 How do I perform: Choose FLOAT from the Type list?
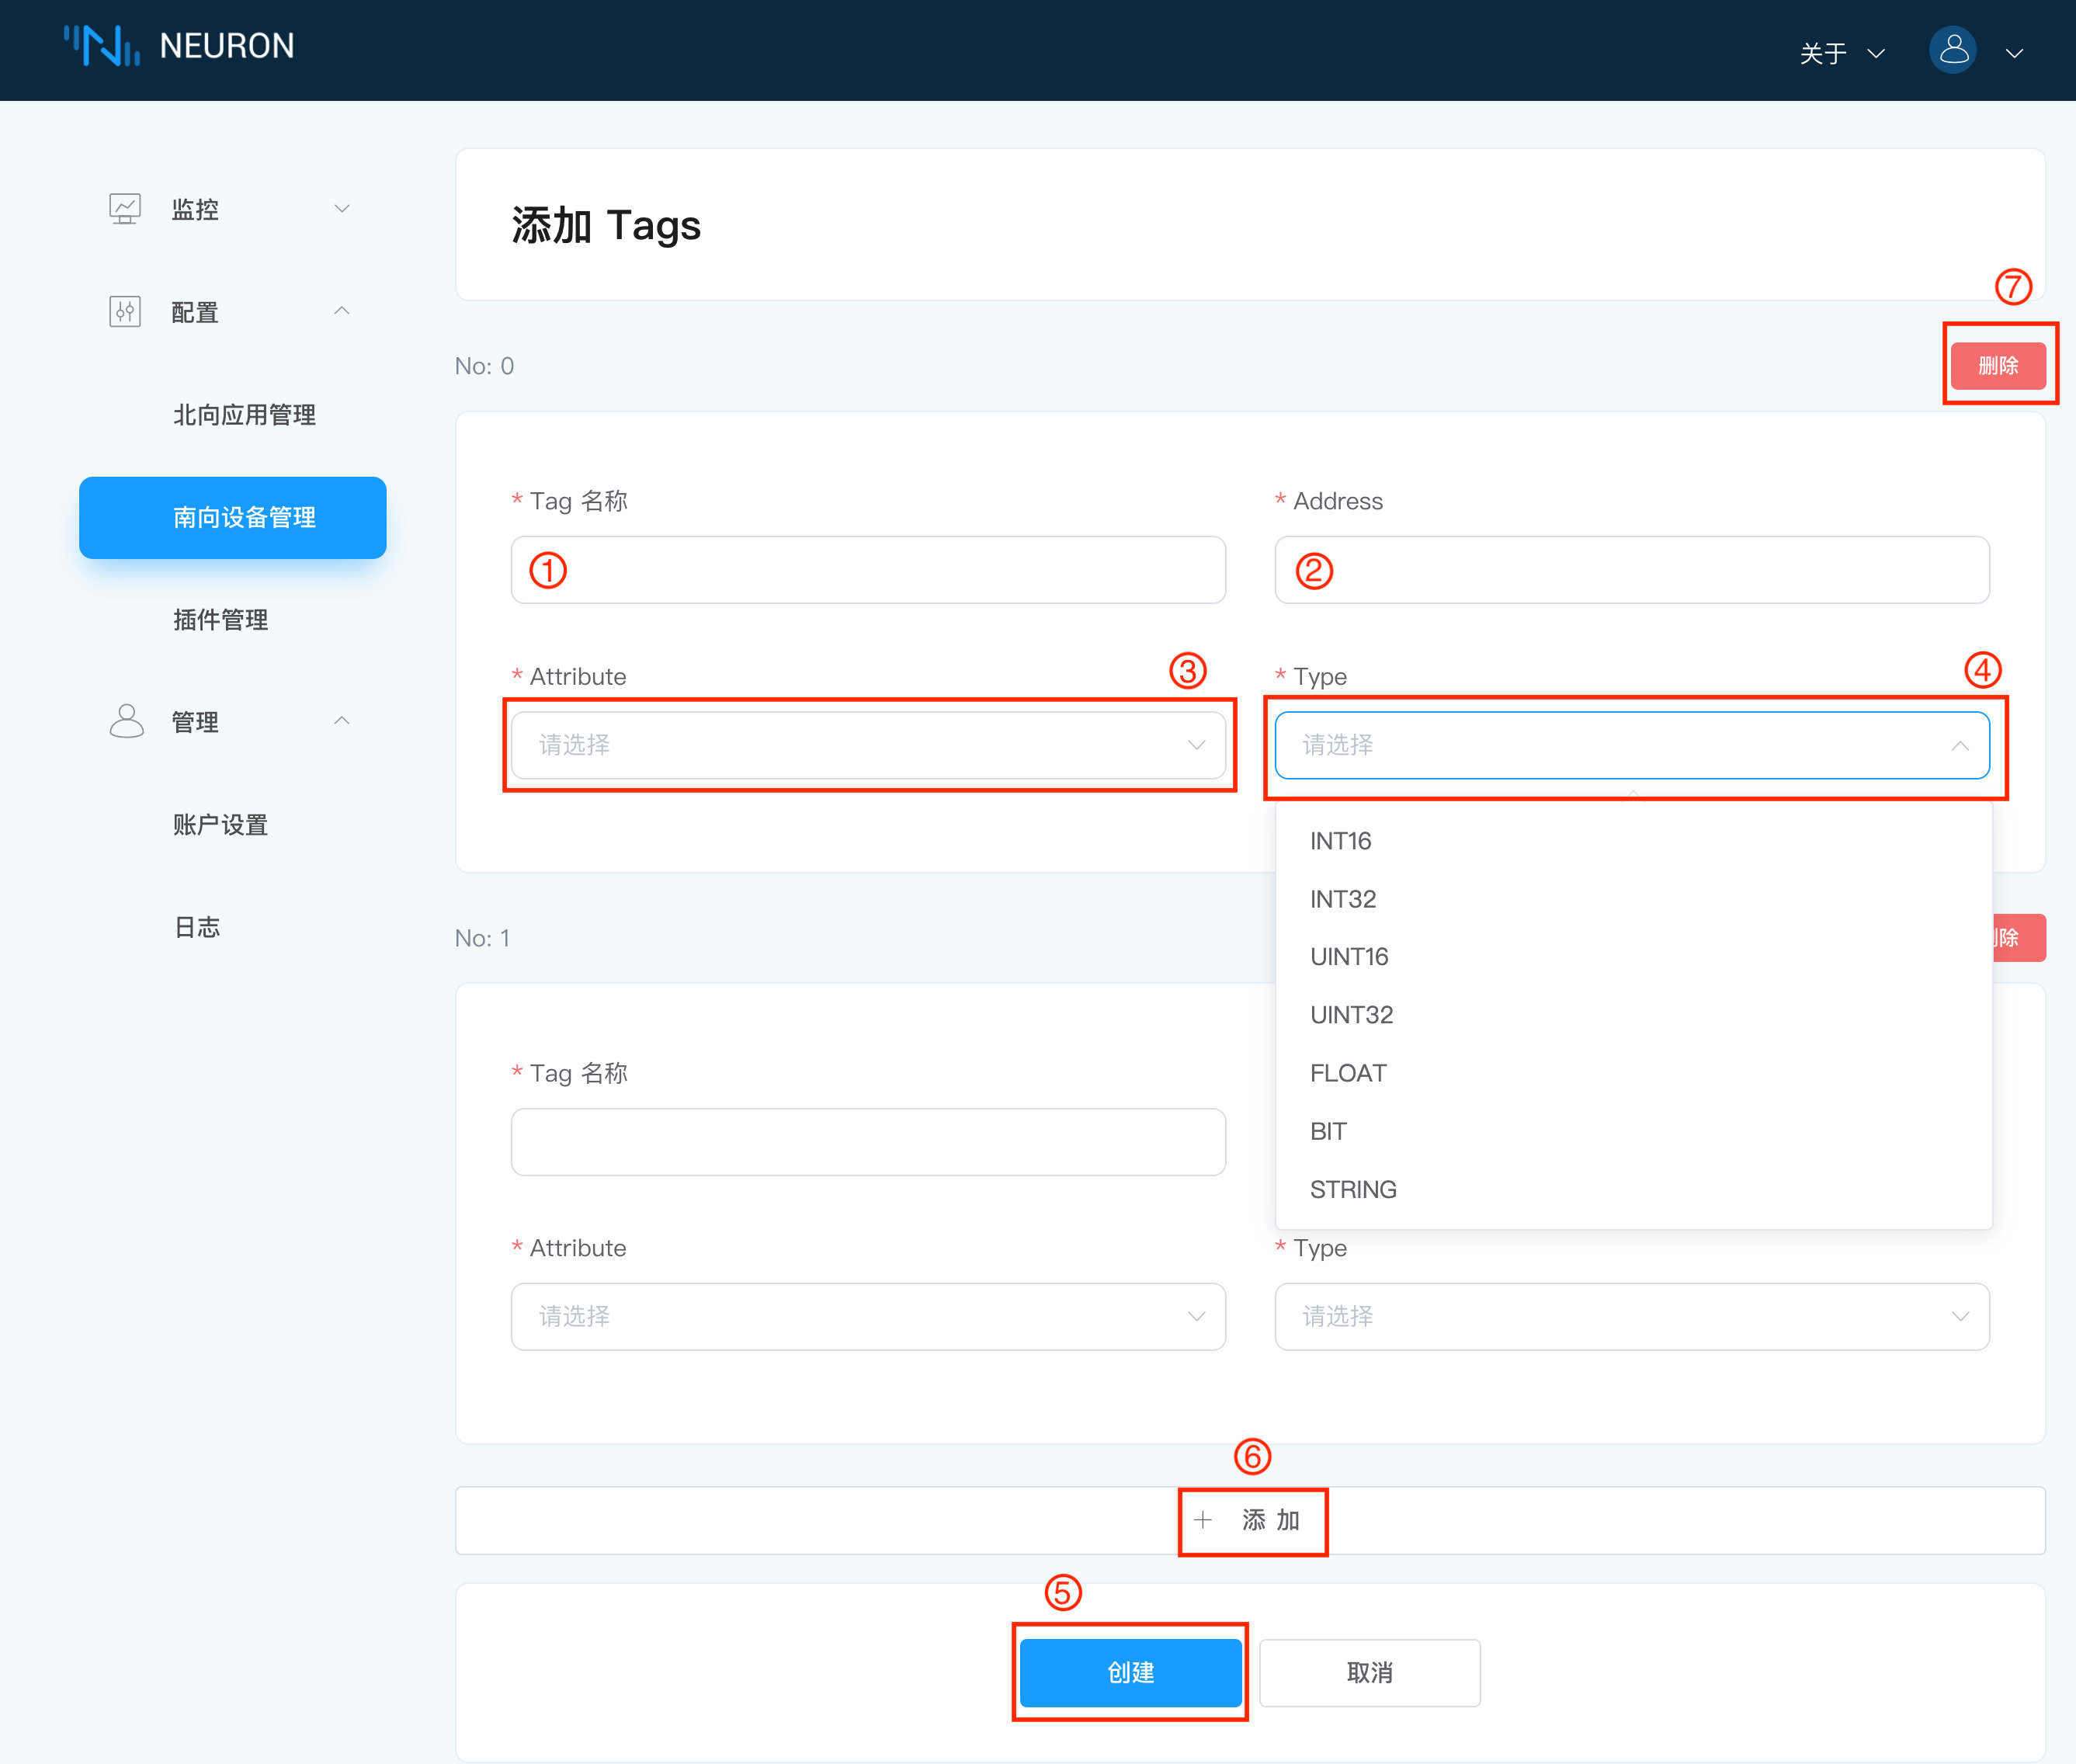(1634, 1073)
